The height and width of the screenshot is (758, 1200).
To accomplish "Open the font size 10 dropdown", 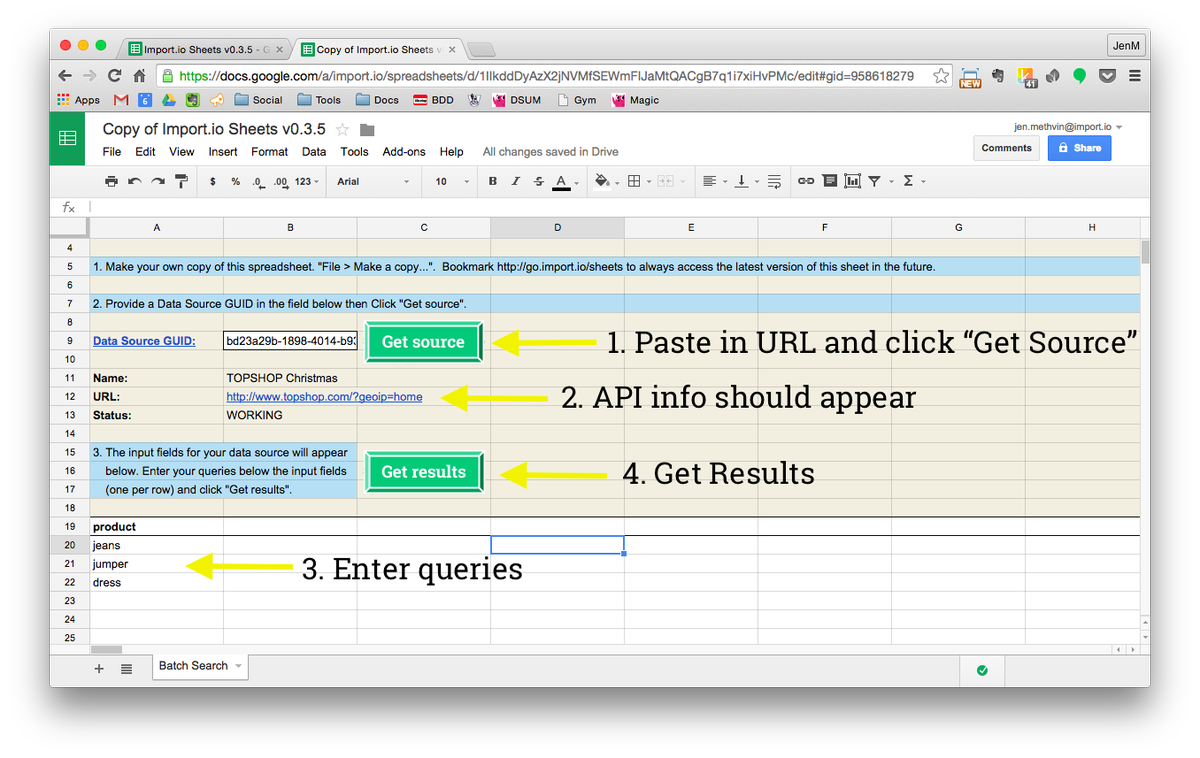I will 452,182.
